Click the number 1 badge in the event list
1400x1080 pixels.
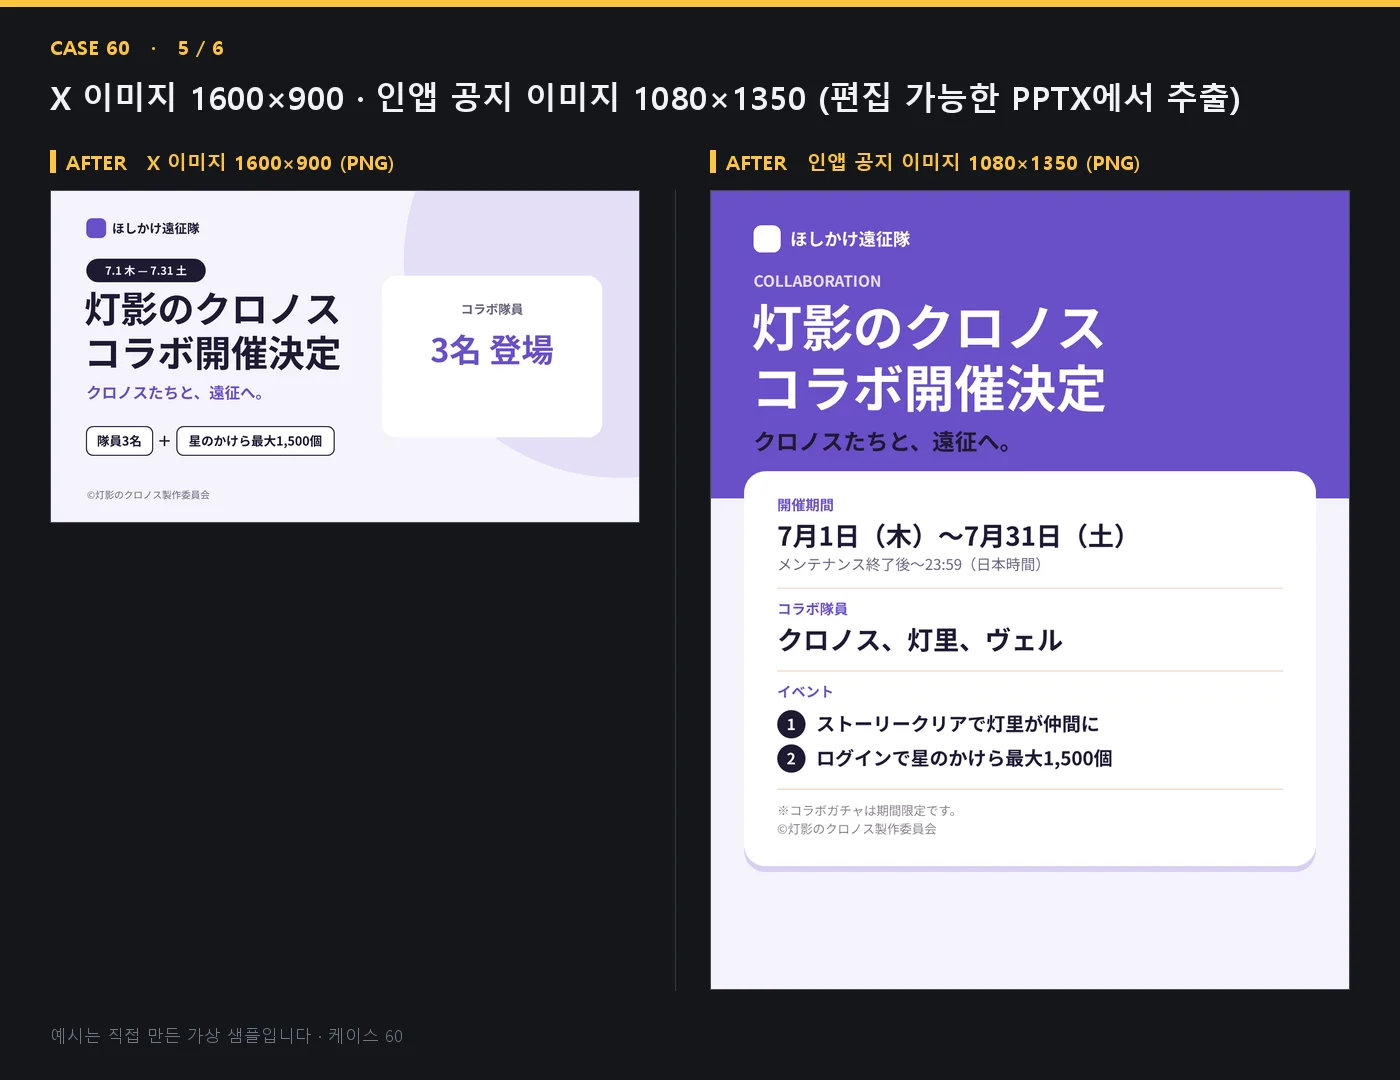(x=791, y=724)
